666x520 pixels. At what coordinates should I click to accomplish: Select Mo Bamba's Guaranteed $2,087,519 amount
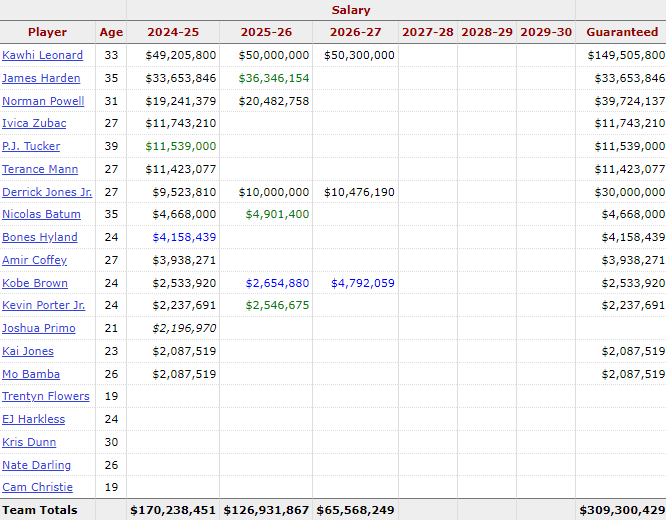click(633, 374)
